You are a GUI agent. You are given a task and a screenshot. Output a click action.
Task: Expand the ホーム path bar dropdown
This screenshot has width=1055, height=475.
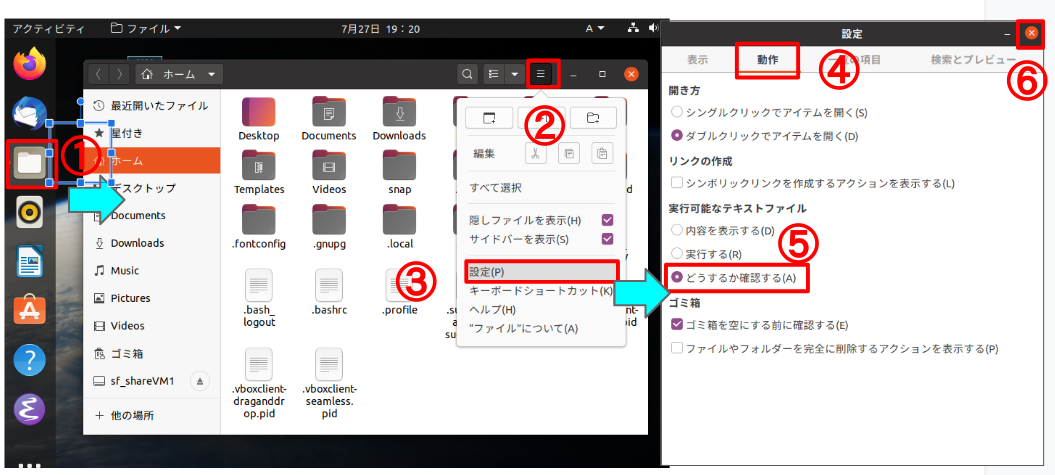coord(212,74)
